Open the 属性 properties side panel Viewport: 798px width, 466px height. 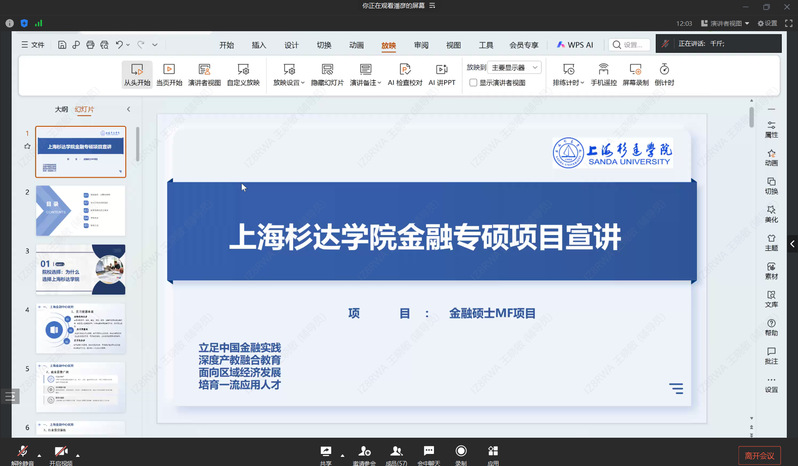[772, 129]
